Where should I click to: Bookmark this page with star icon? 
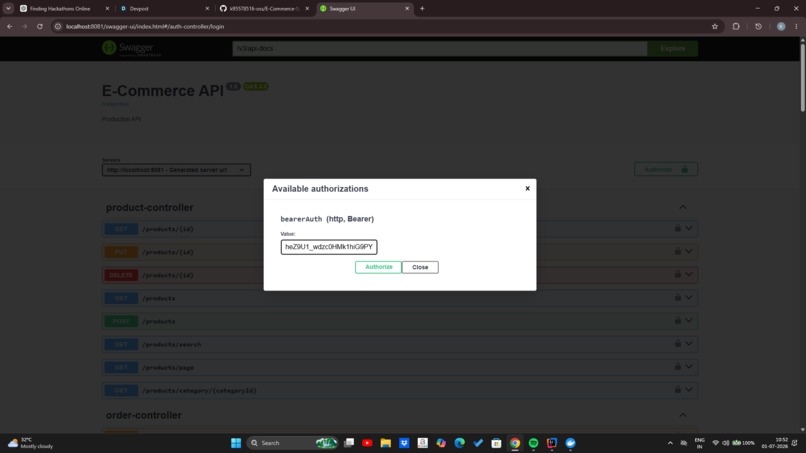[715, 26]
